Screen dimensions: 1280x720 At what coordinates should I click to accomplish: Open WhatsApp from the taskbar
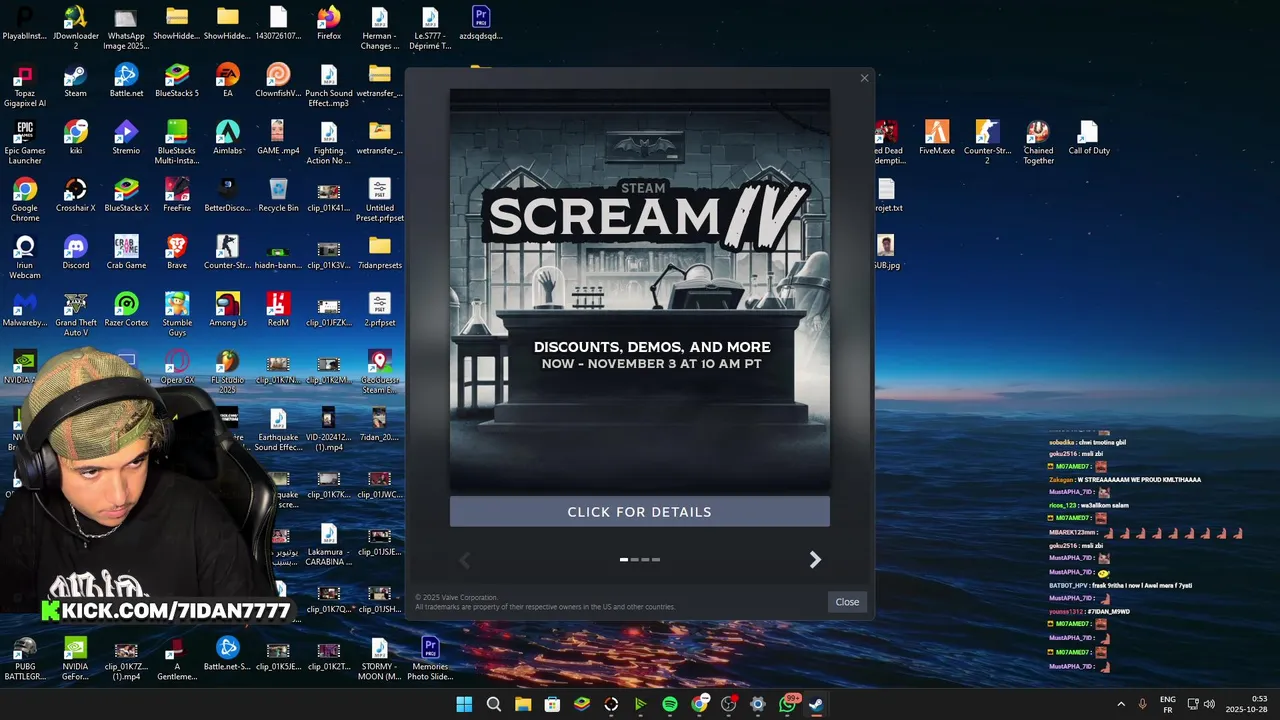click(787, 704)
